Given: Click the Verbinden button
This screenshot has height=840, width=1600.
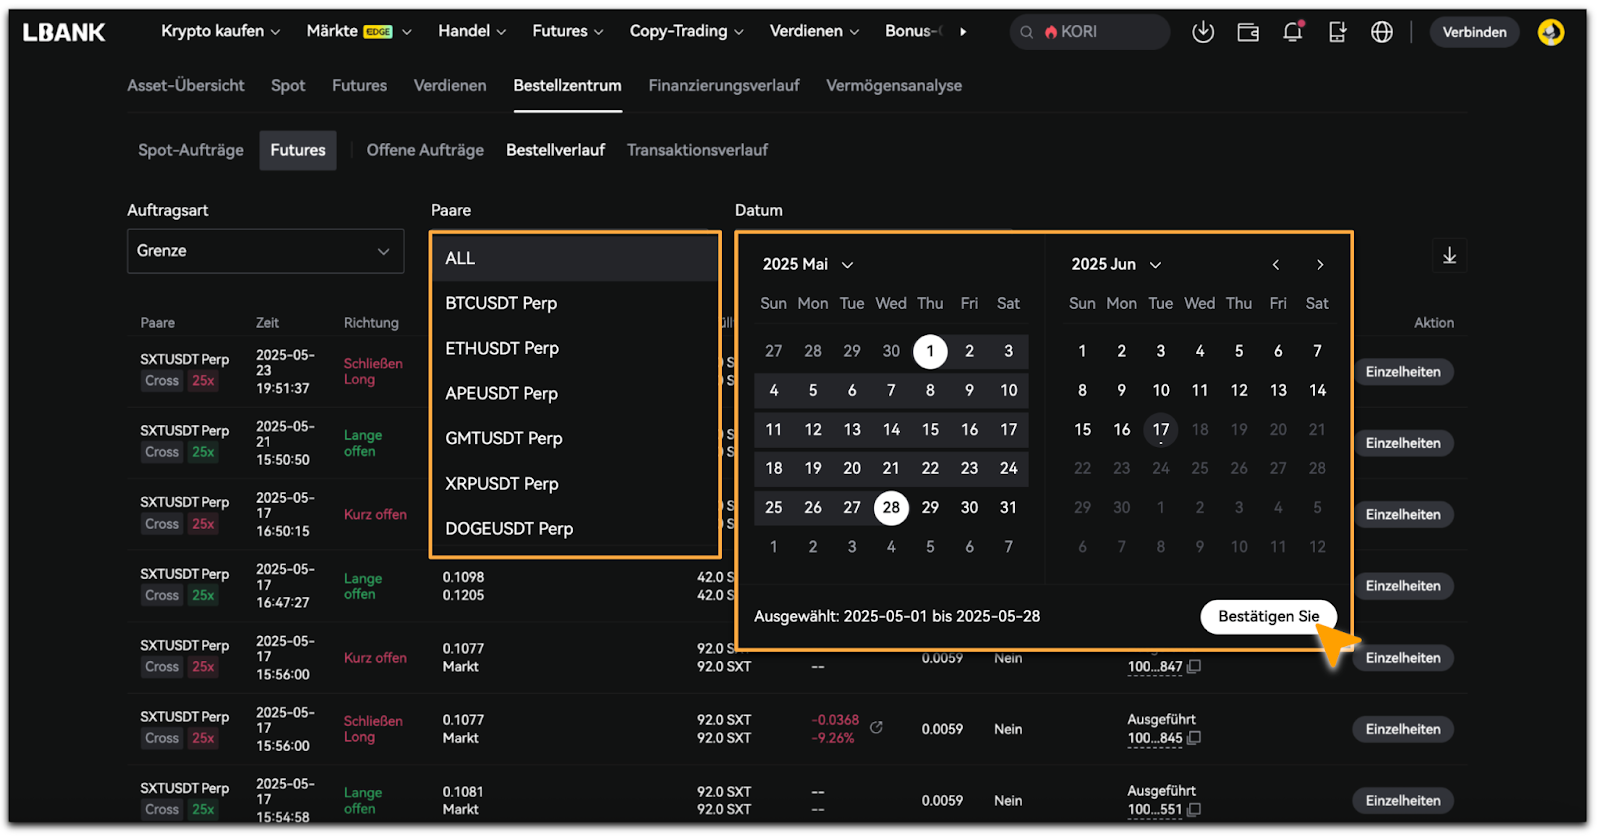Looking at the screenshot, I should pyautogui.click(x=1474, y=32).
